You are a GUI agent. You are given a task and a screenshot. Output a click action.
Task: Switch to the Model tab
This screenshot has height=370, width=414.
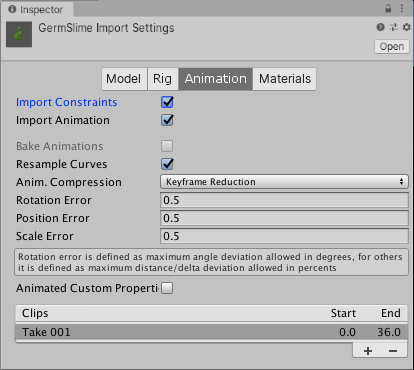click(124, 79)
